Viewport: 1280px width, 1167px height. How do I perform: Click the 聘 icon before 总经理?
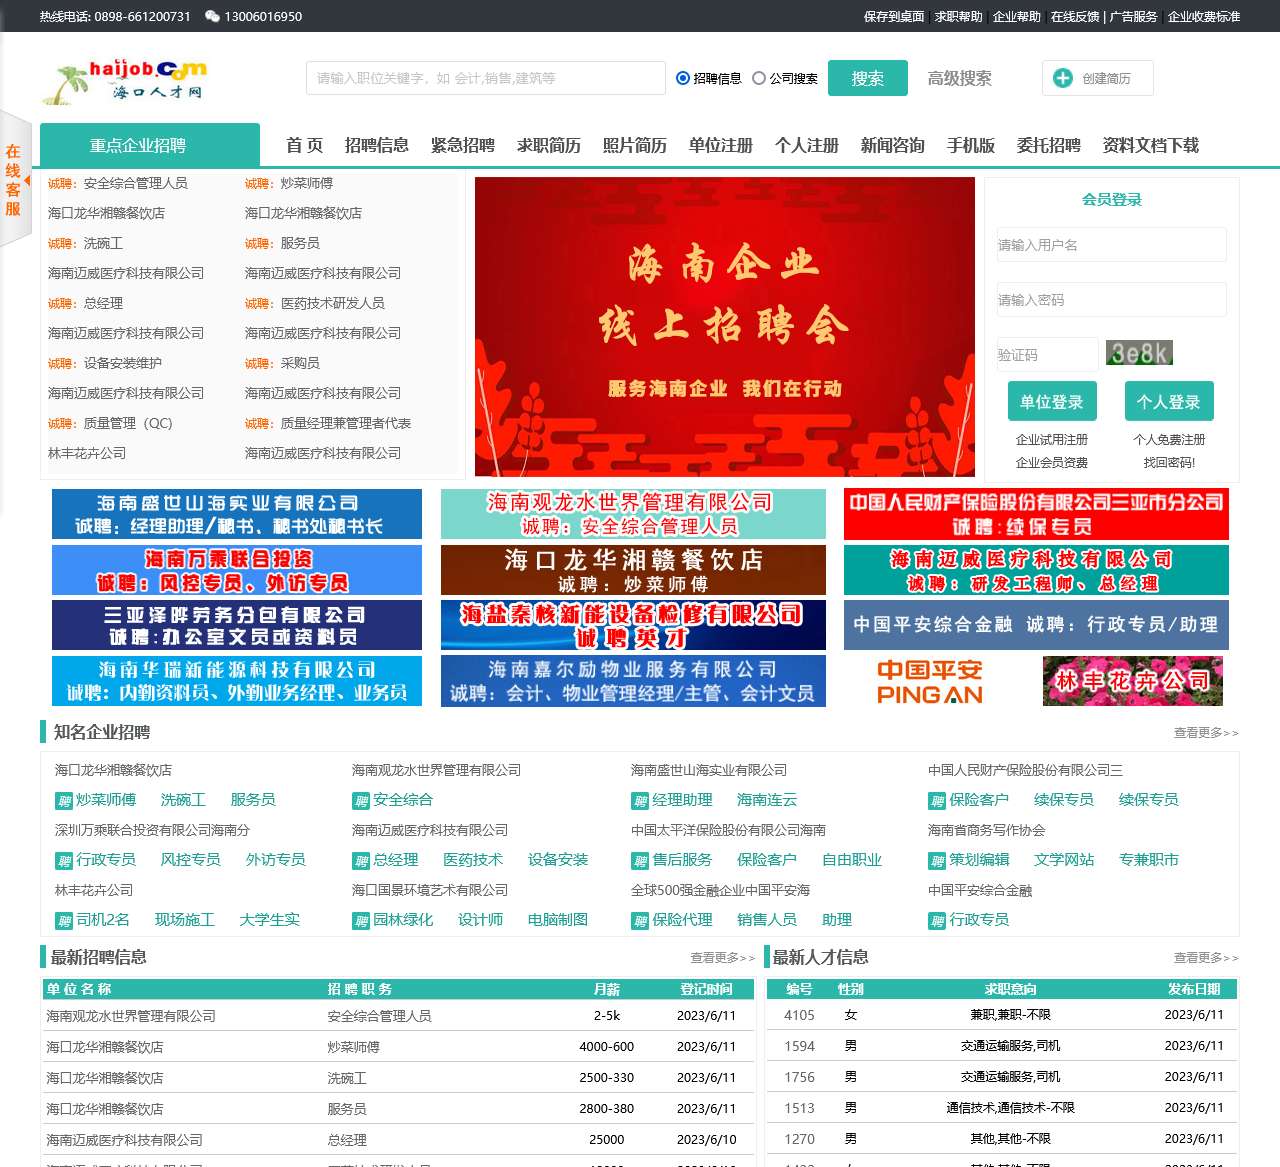pyautogui.click(x=361, y=861)
